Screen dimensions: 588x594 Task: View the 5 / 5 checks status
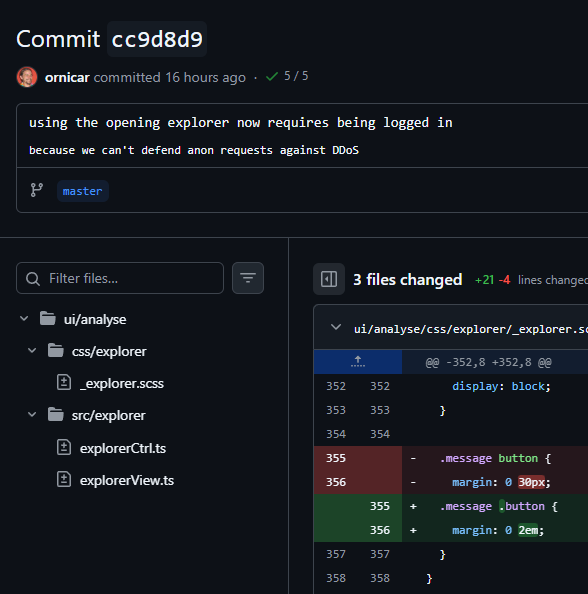coord(287,76)
